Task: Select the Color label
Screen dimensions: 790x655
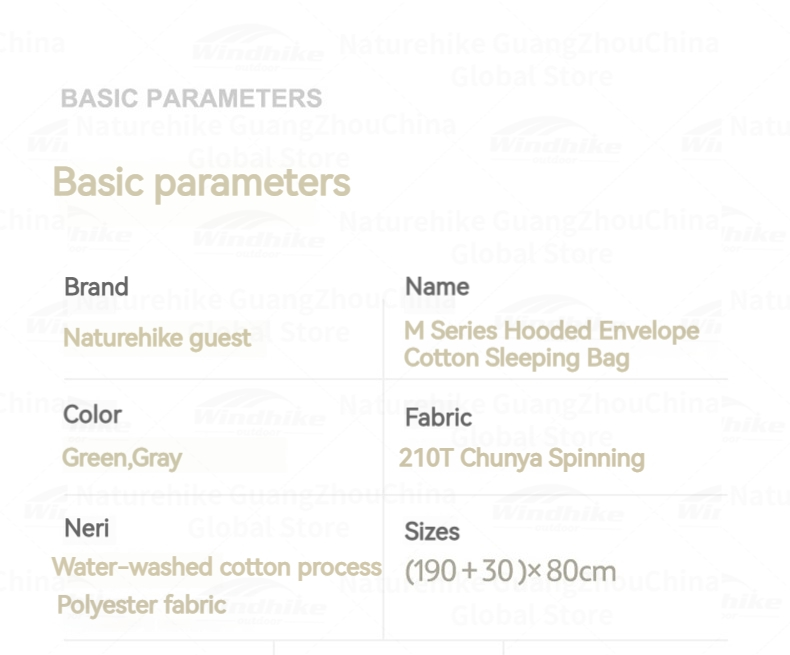Action: click(92, 415)
